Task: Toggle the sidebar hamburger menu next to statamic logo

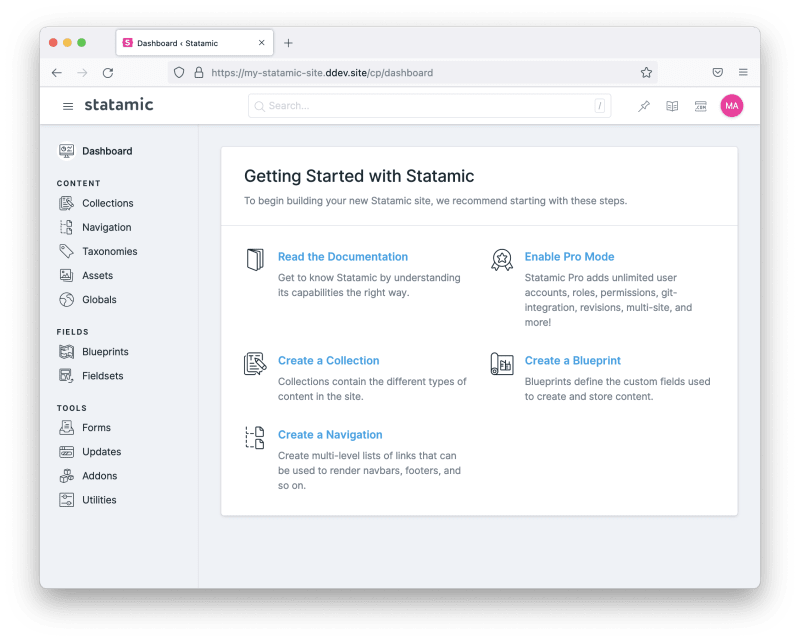Action: [68, 106]
